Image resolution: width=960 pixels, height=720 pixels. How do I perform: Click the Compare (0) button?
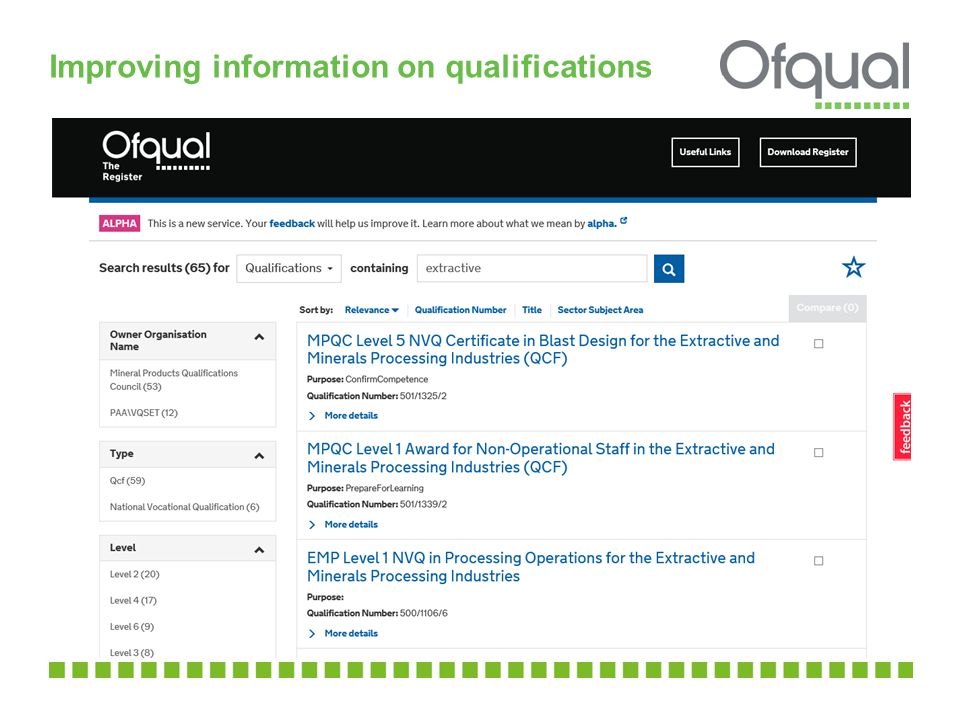(827, 308)
